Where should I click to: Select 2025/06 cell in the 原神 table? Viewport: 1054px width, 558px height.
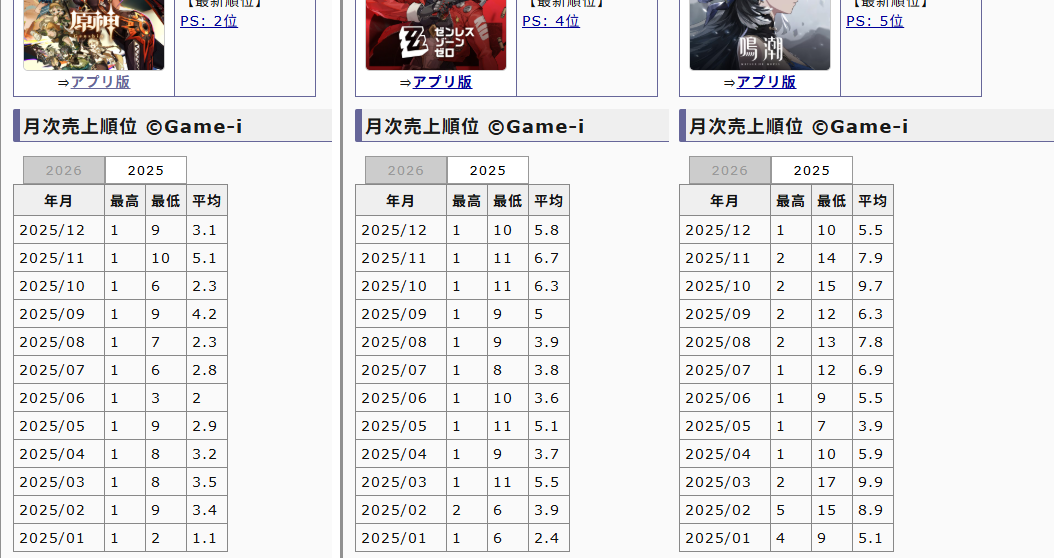click(x=59, y=398)
